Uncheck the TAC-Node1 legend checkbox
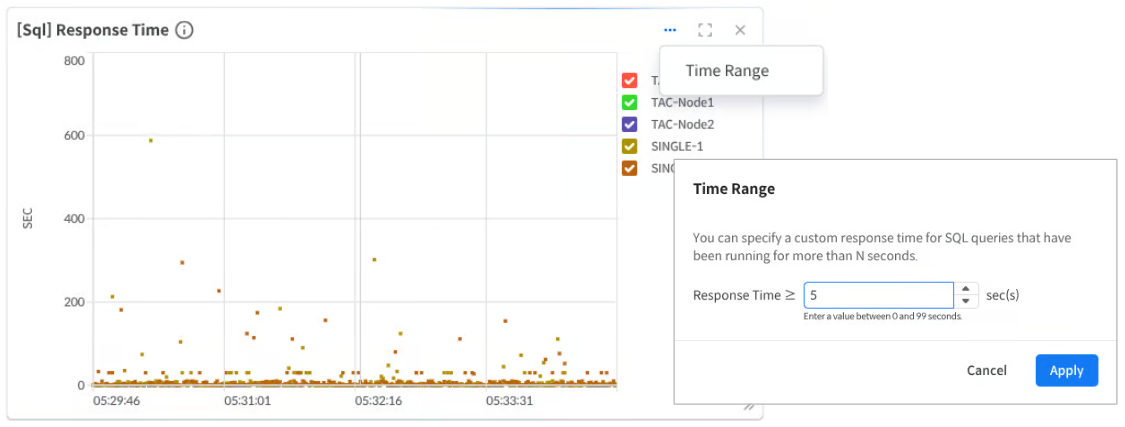The width and height of the screenshot is (1125, 427). [630, 103]
